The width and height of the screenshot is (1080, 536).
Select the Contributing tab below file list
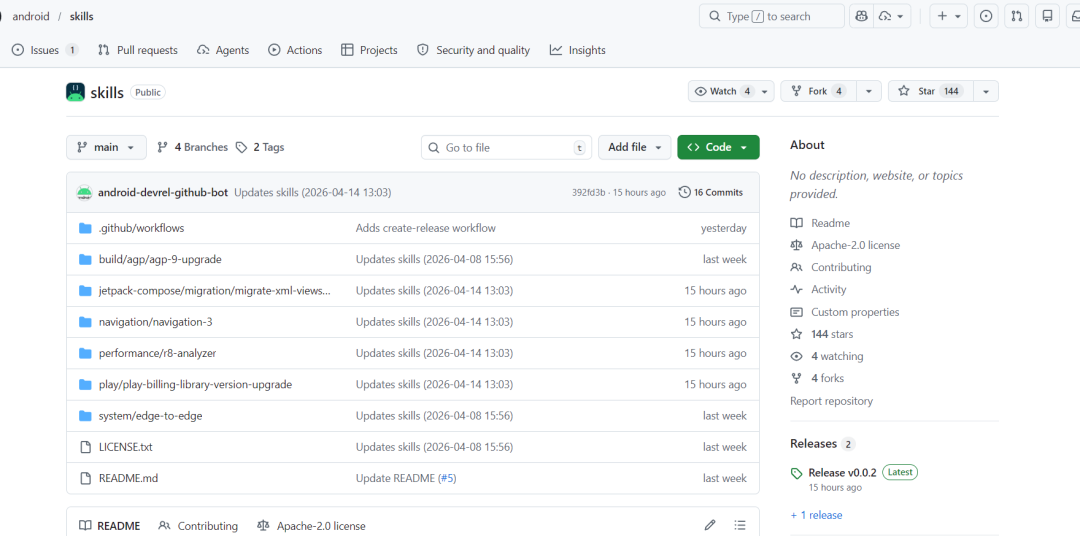coord(198,526)
